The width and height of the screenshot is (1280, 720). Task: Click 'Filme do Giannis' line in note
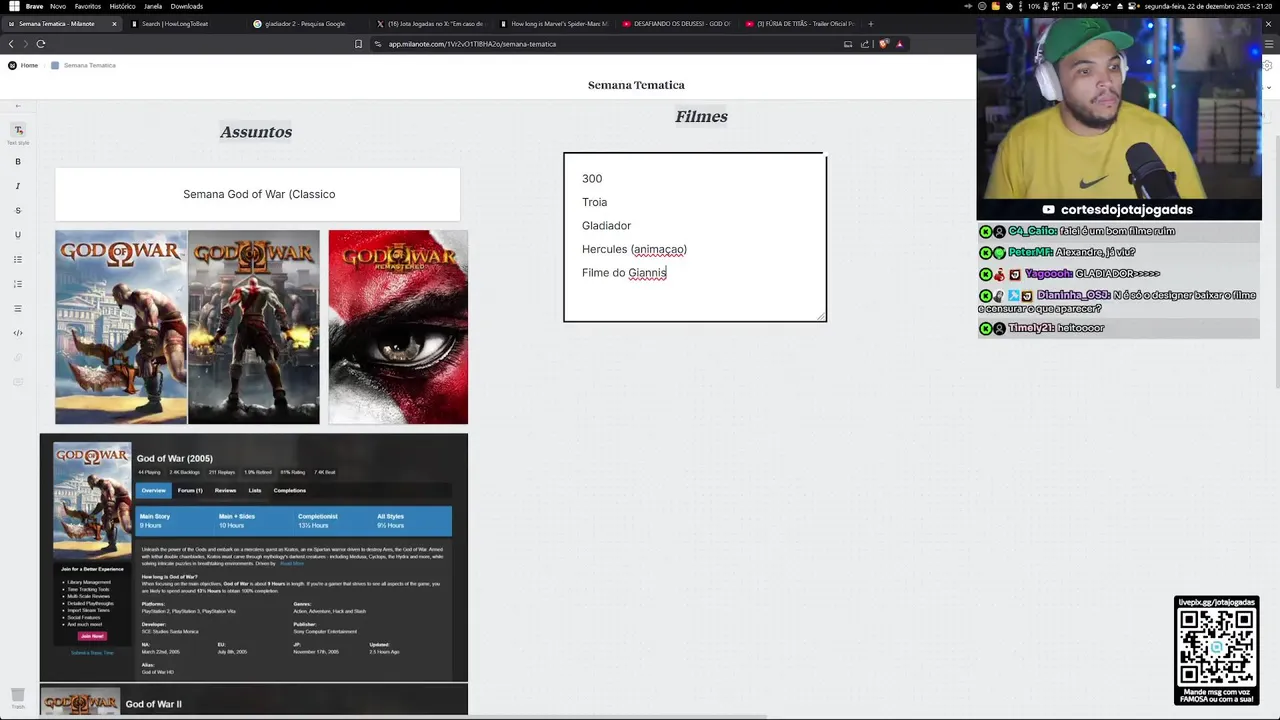(624, 273)
